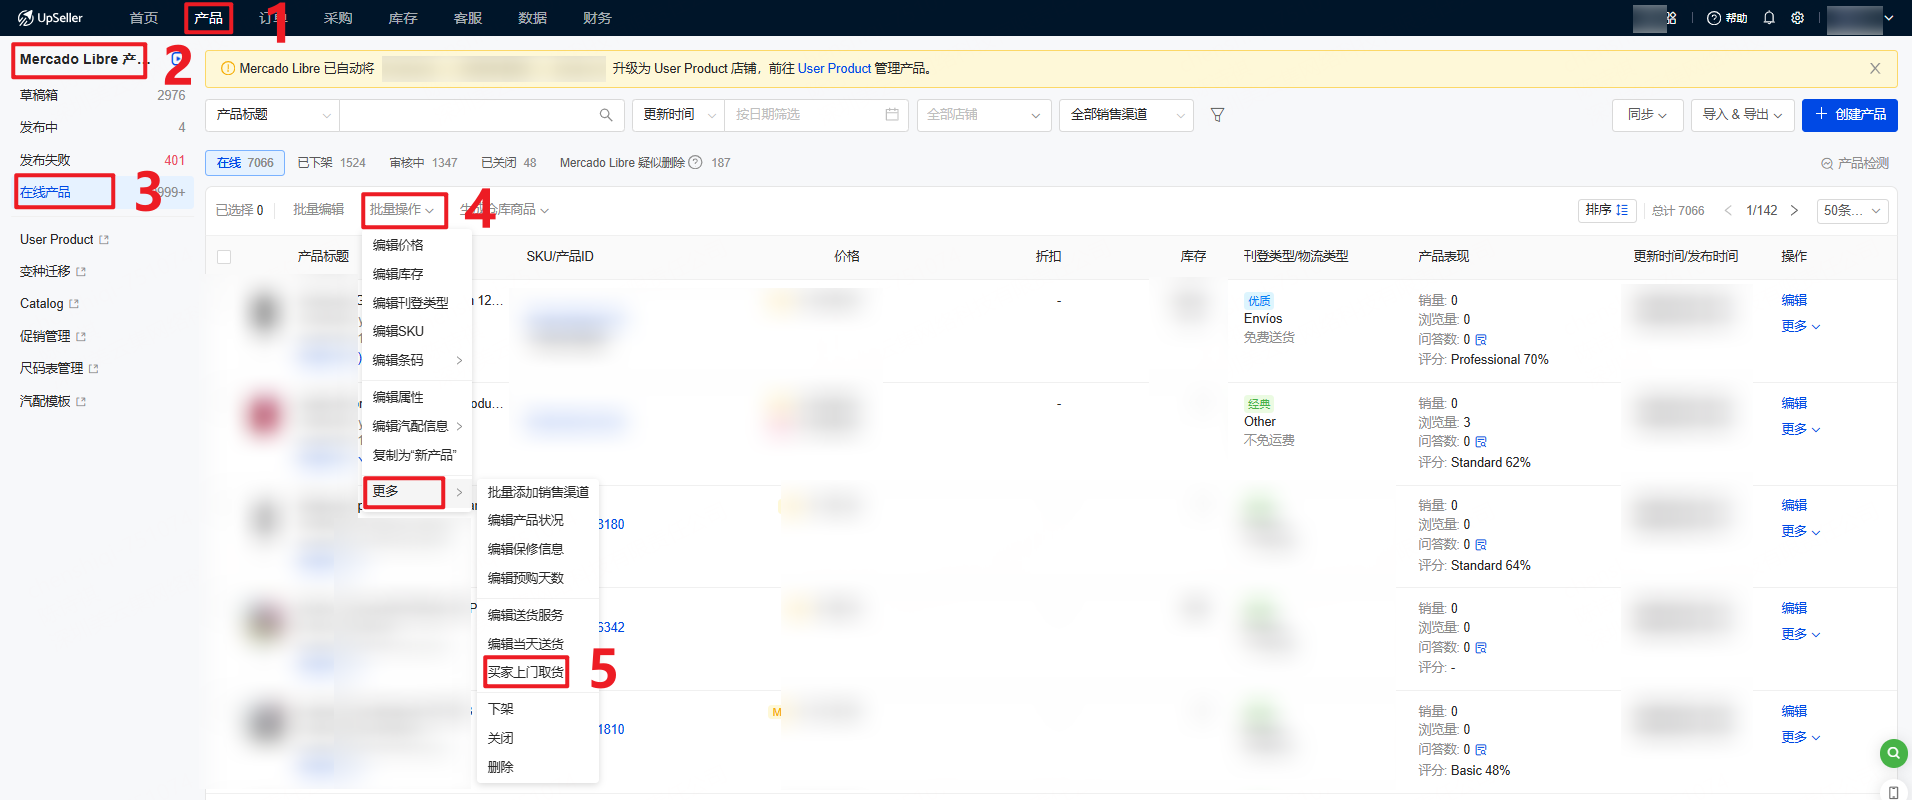Open the 批量操作 dropdown
Viewport: 1912px width, 800px height.
(402, 210)
